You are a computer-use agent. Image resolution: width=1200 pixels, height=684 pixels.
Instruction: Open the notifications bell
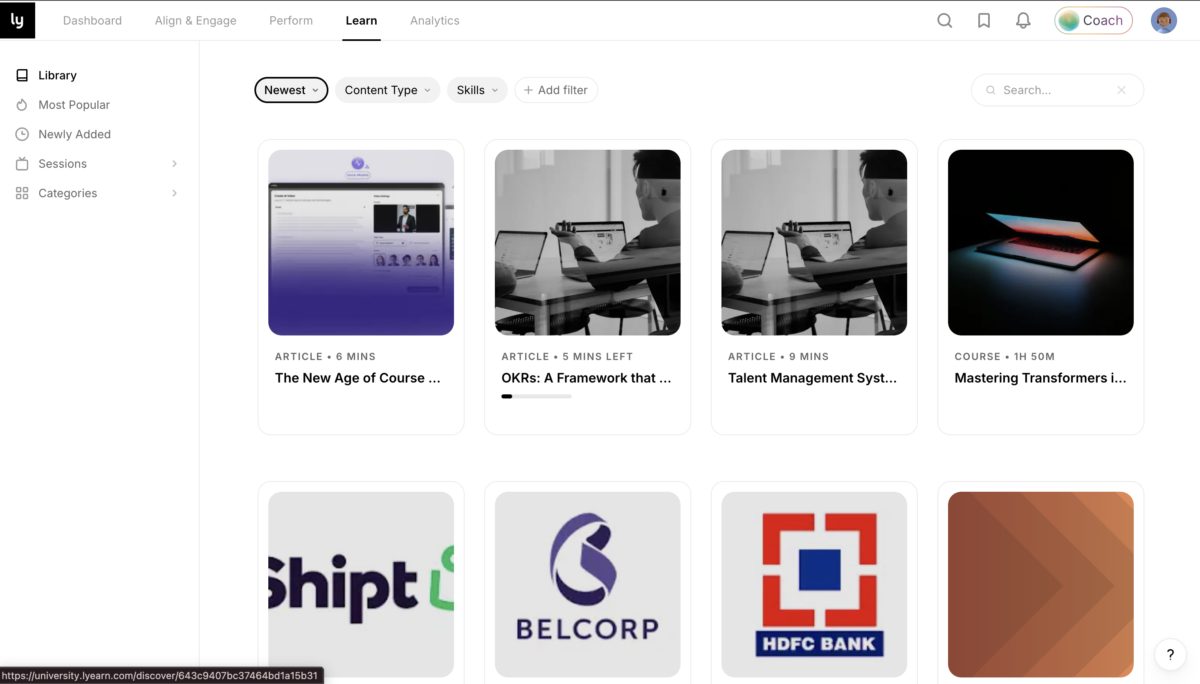pyautogui.click(x=1023, y=20)
